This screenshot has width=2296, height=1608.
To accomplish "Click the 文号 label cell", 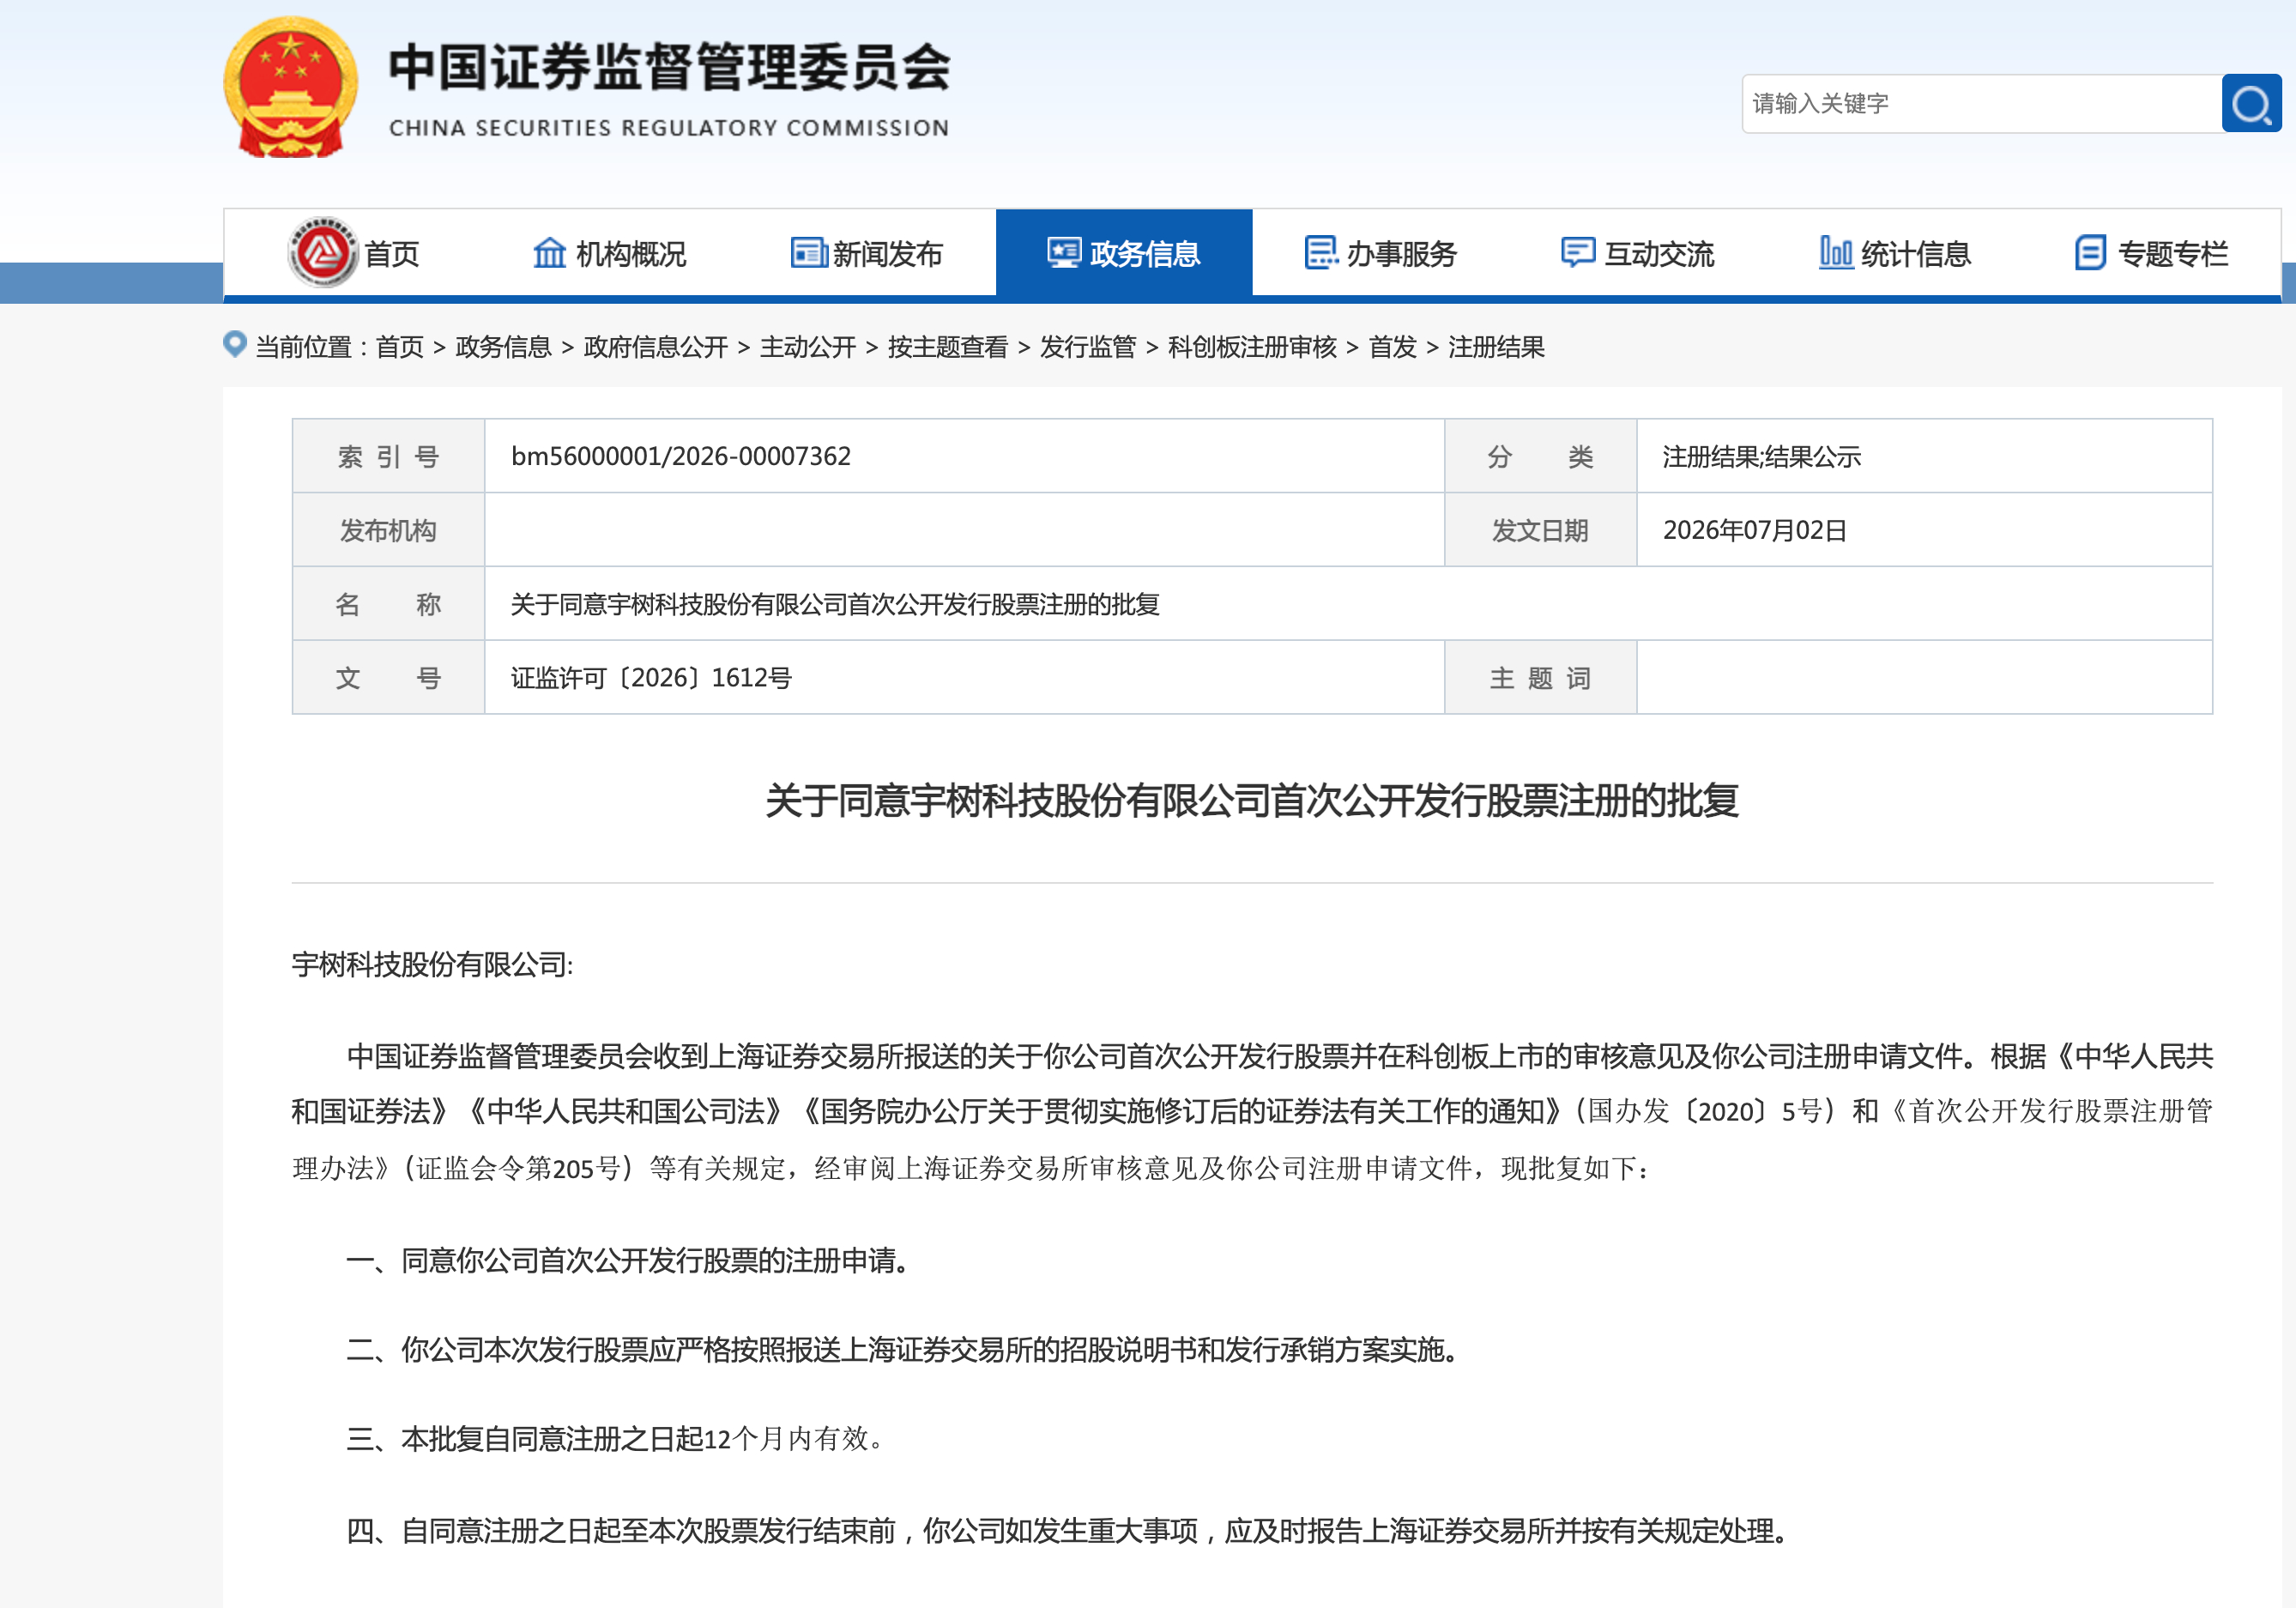I will point(388,678).
